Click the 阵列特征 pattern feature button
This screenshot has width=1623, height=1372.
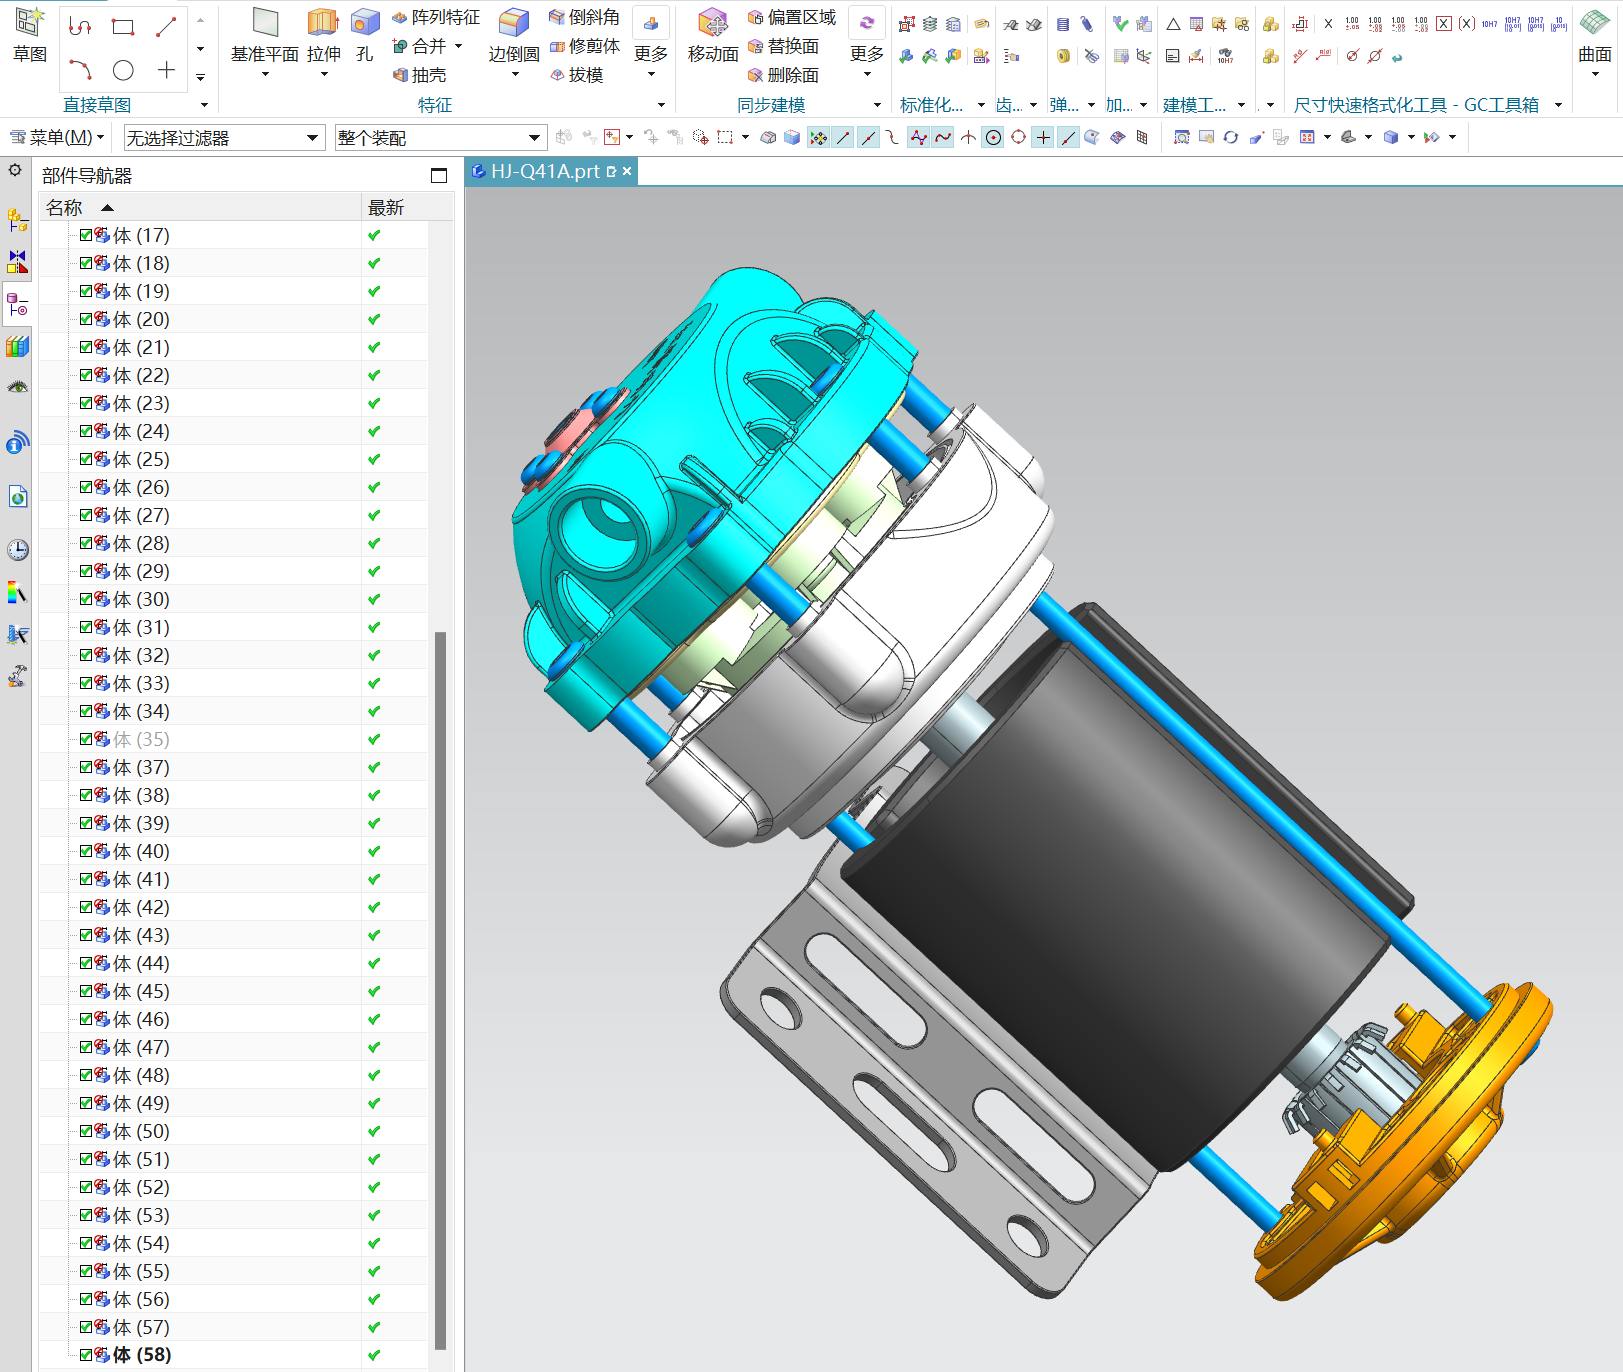tap(435, 17)
